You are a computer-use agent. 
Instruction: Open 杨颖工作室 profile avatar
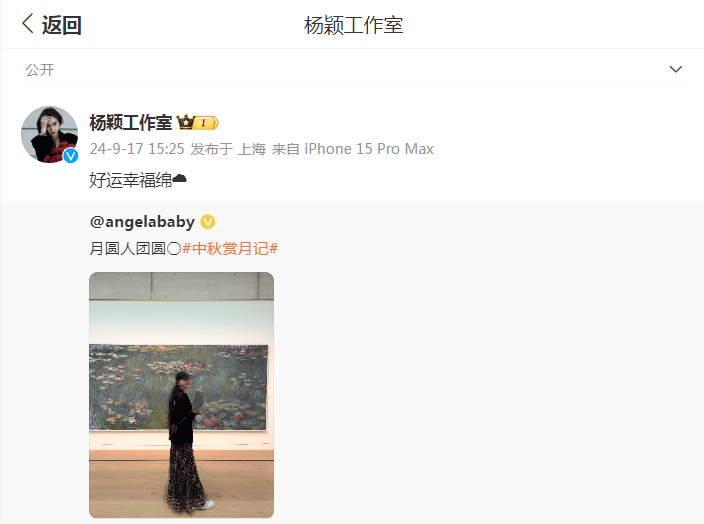pyautogui.click(x=49, y=134)
